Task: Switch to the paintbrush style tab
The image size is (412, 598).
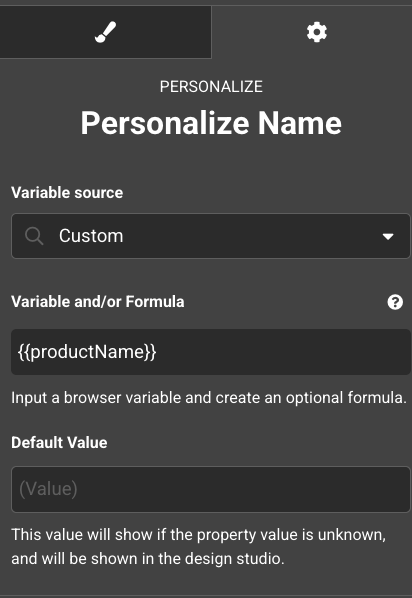Action: pyautogui.click(x=105, y=32)
